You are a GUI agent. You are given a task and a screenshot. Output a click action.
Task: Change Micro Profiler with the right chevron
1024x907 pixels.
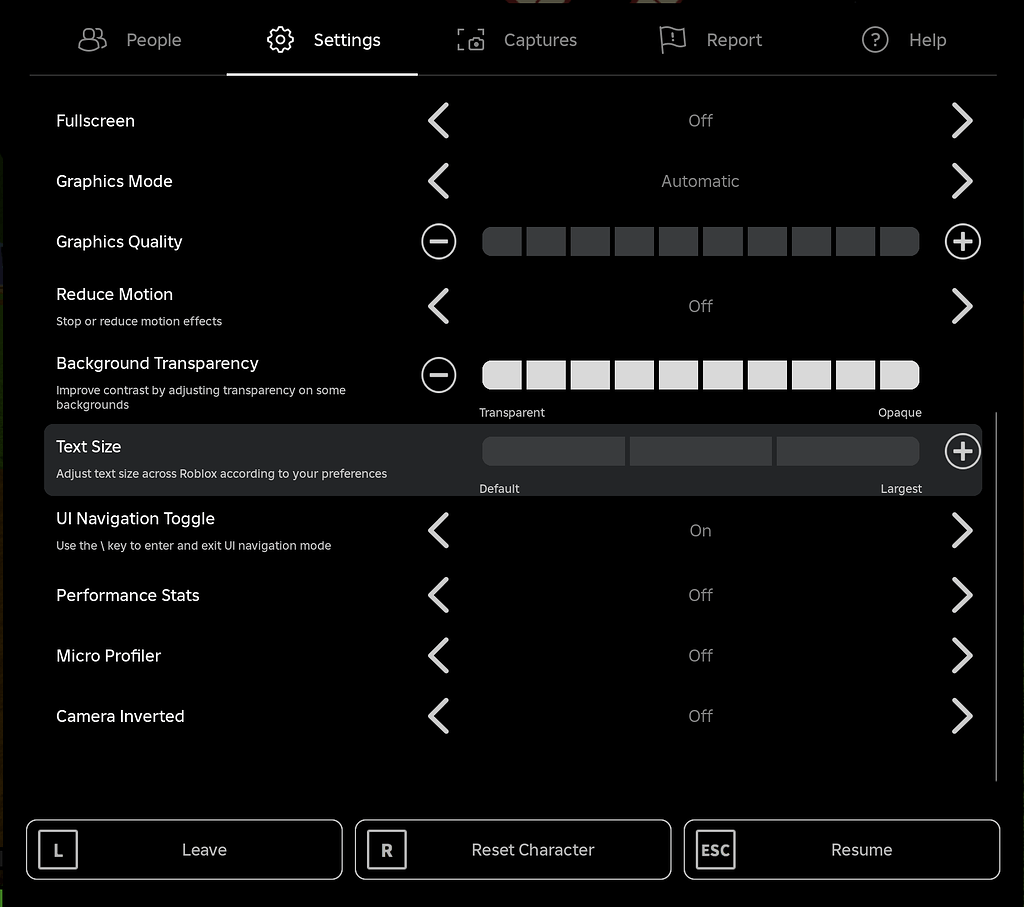pos(962,656)
